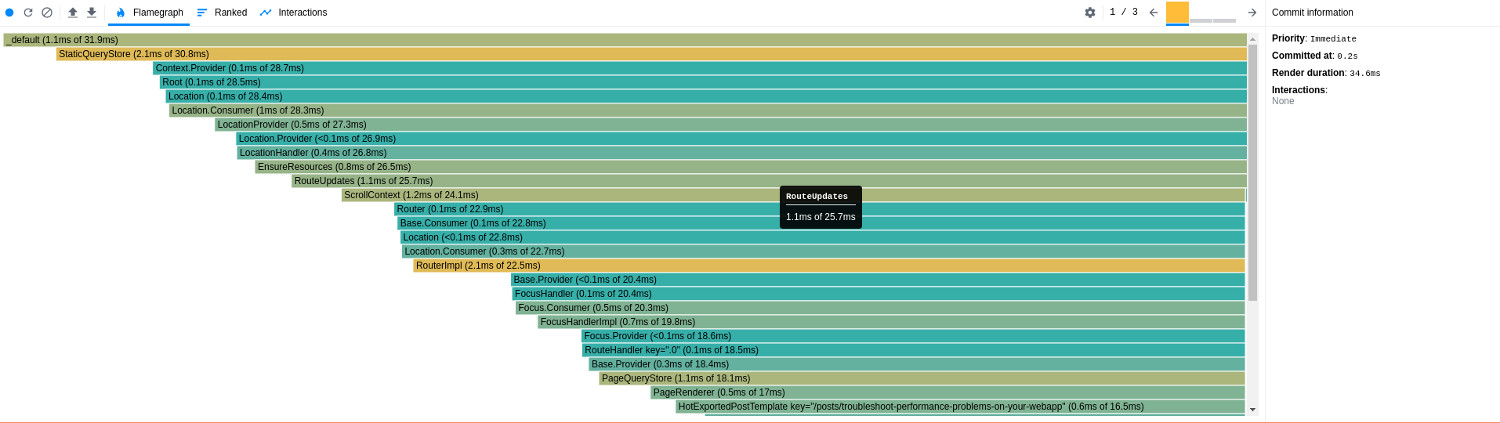Click the Committed at 0.2s text
Viewport: 1500px width, 423px height.
pos(1315,56)
